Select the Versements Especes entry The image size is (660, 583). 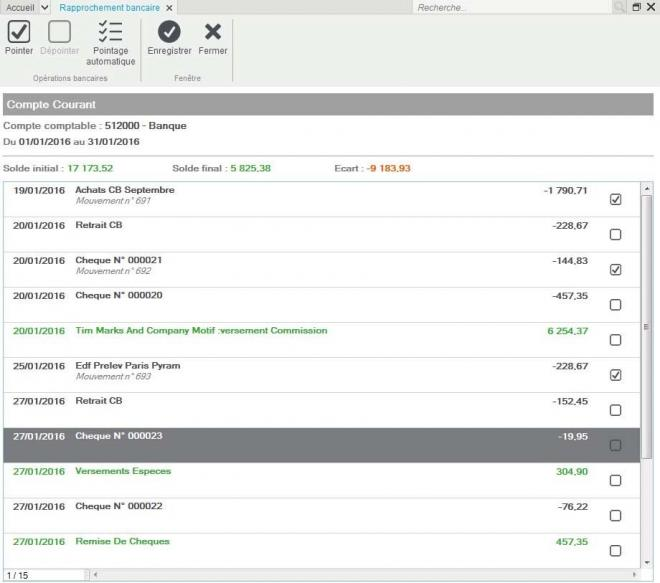(123, 471)
